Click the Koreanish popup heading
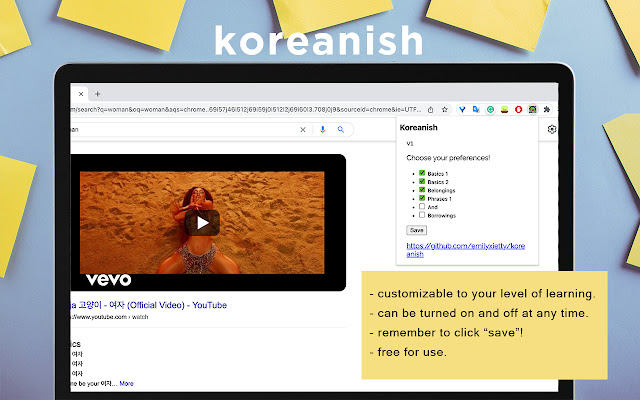The image size is (640, 400). (419, 127)
